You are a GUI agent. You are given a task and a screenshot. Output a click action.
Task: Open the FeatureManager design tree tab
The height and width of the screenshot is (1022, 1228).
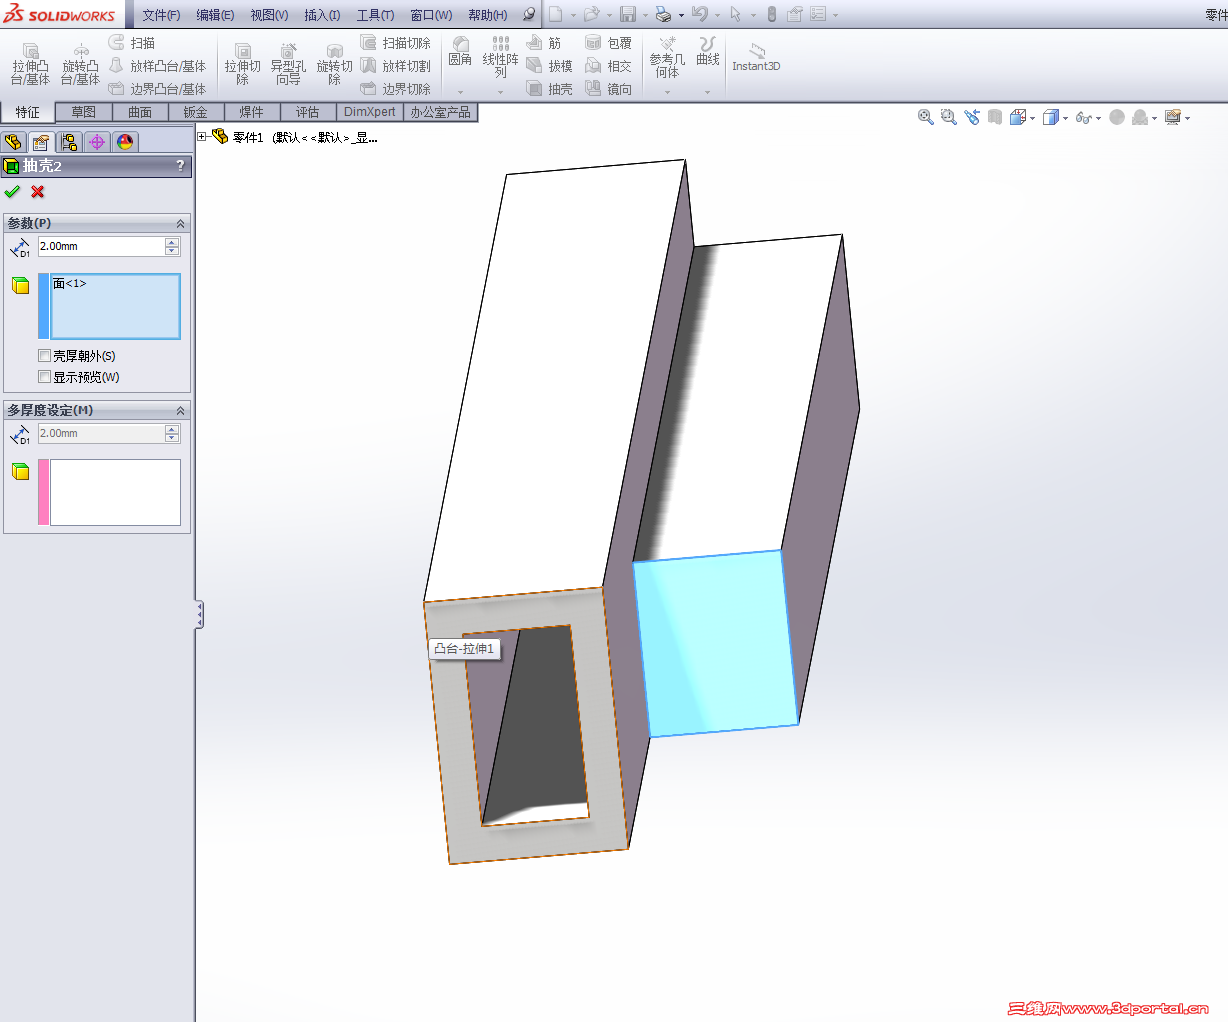(x=13, y=142)
